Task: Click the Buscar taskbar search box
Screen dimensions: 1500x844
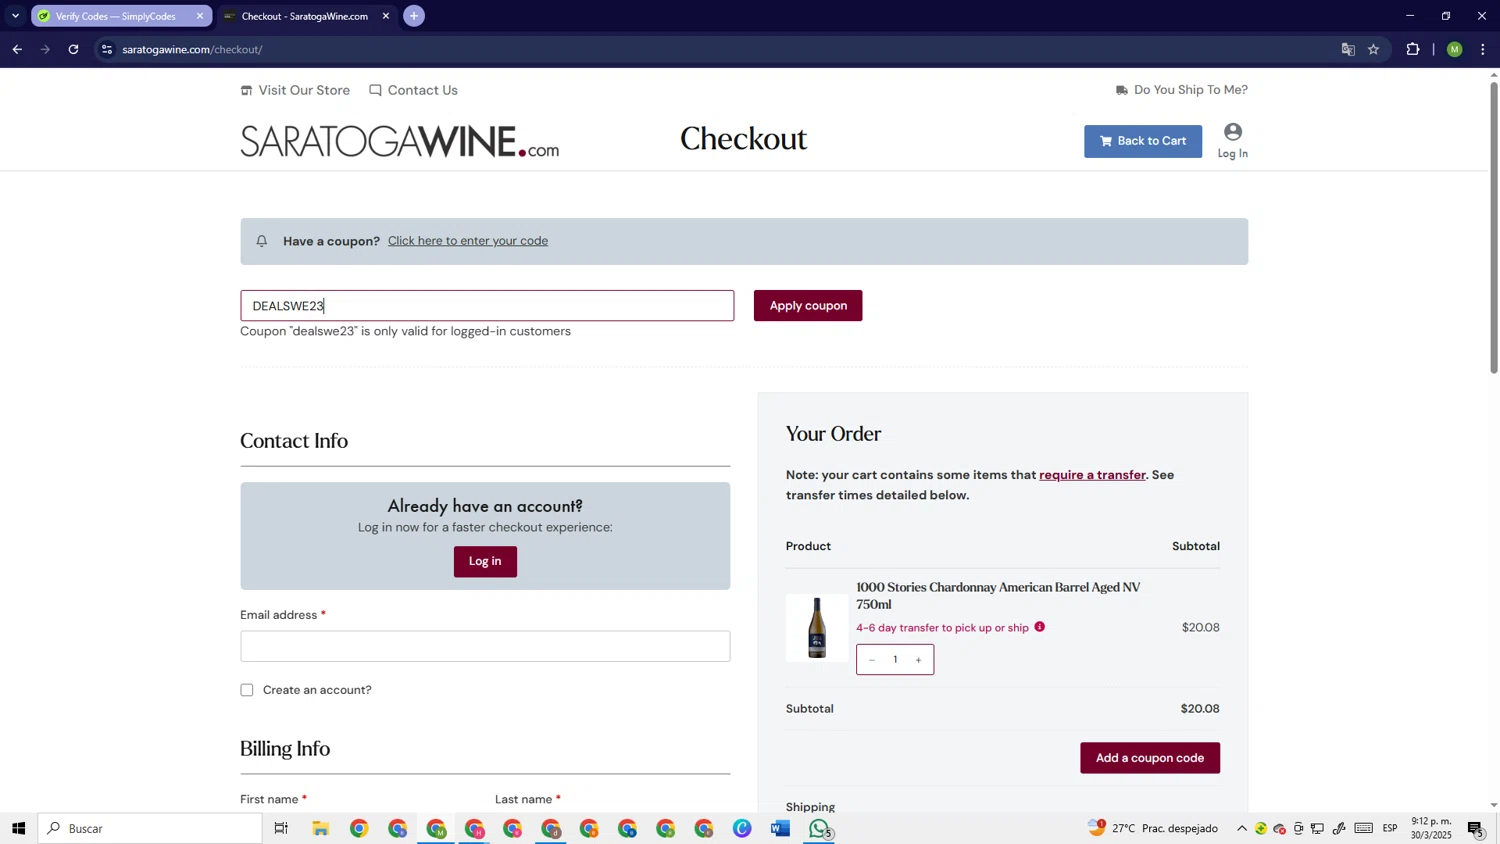Action: coord(150,828)
